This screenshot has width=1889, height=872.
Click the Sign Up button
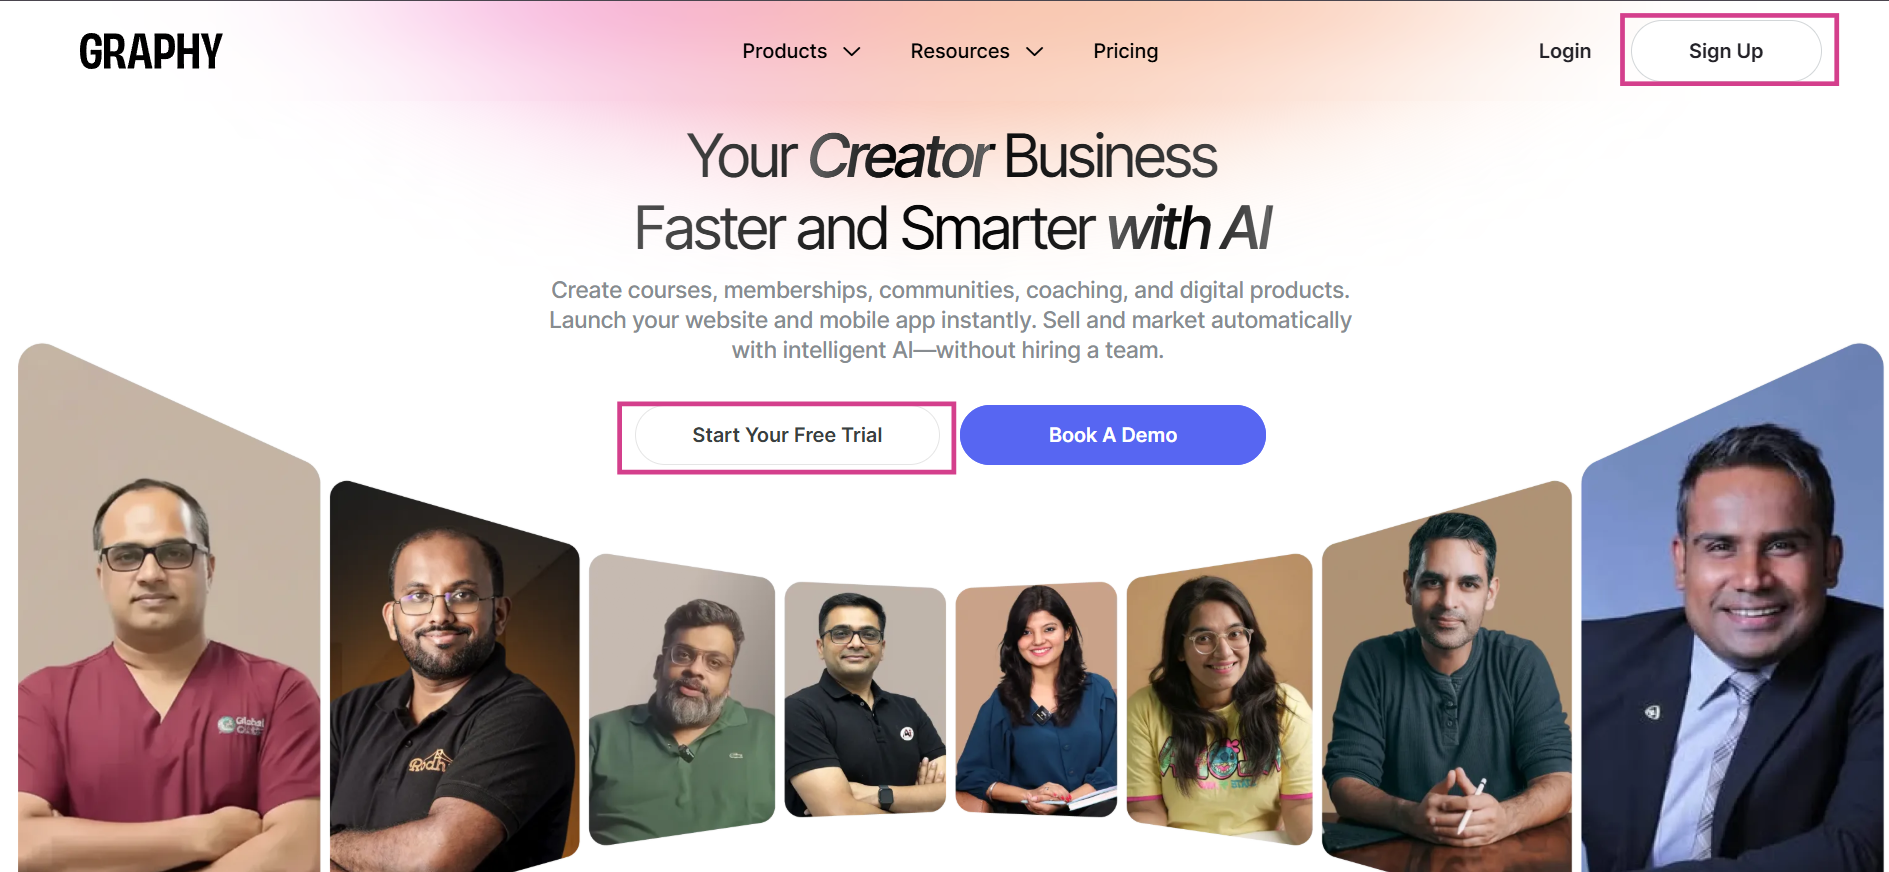pos(1726,51)
